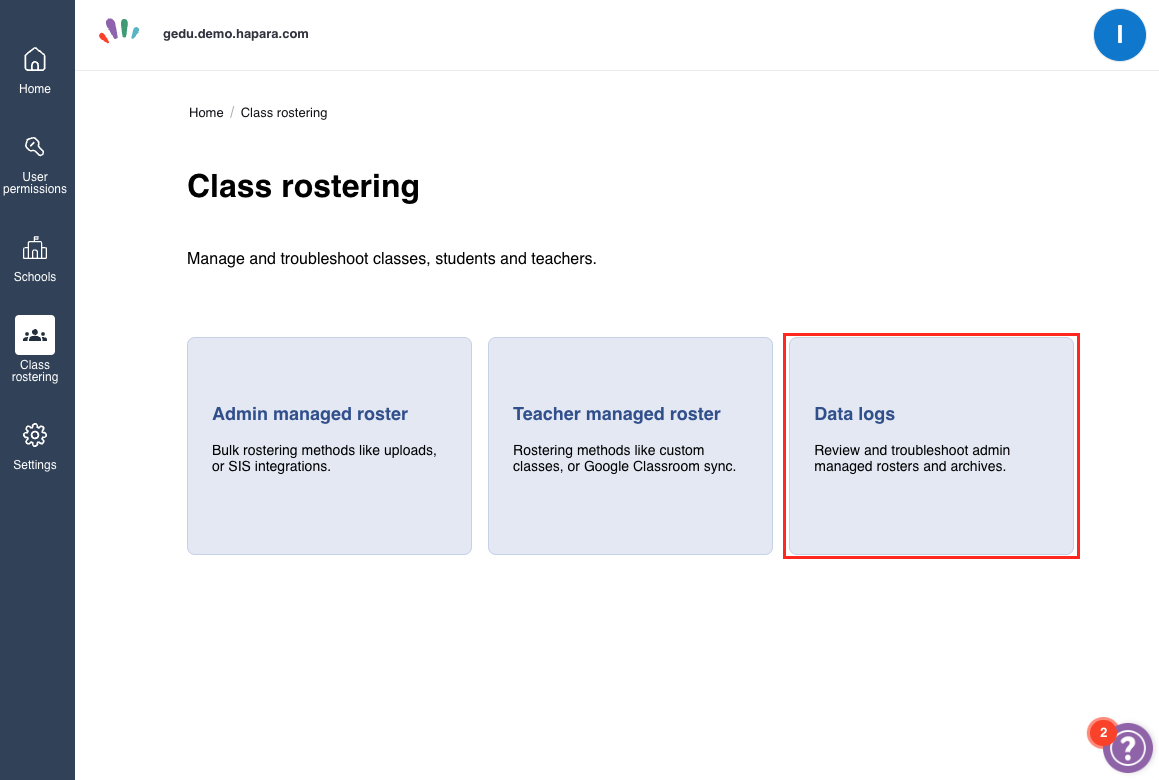Open User permissions from the sidebar
Image resolution: width=1159 pixels, height=780 pixels.
[35, 146]
